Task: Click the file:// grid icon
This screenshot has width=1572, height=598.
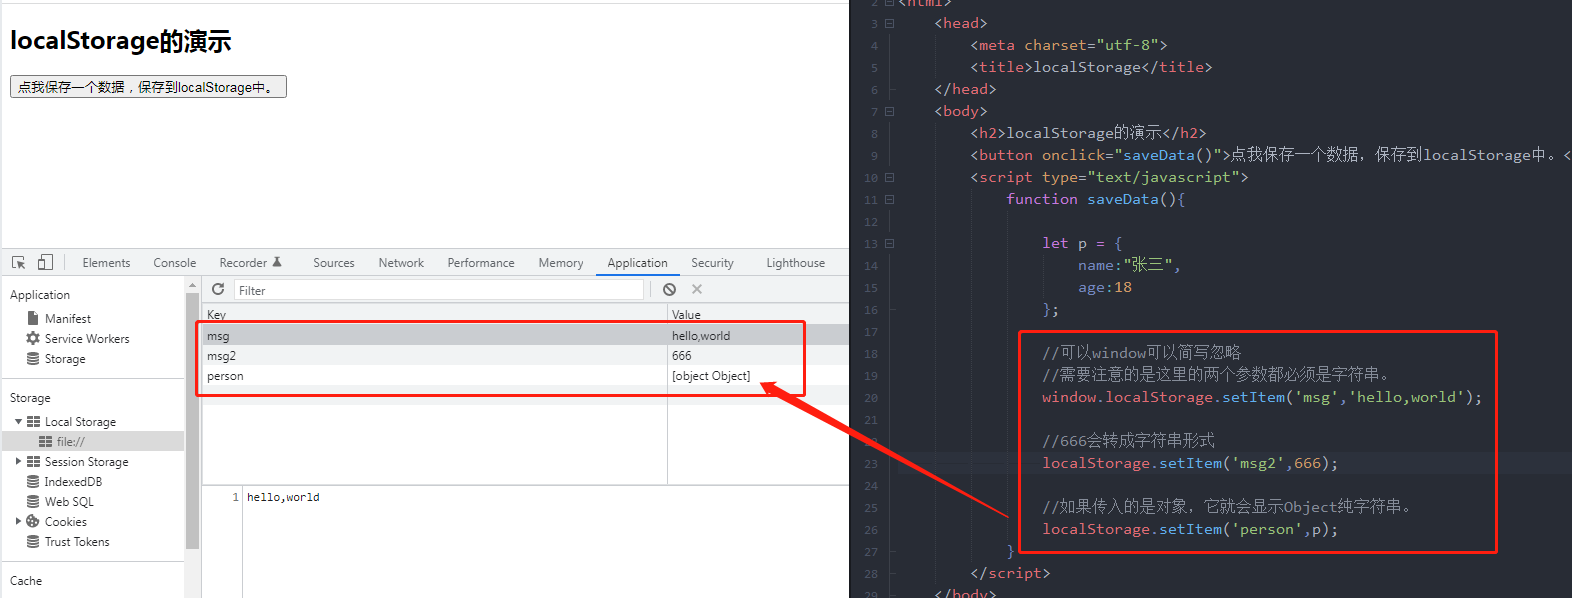Action: tap(46, 441)
